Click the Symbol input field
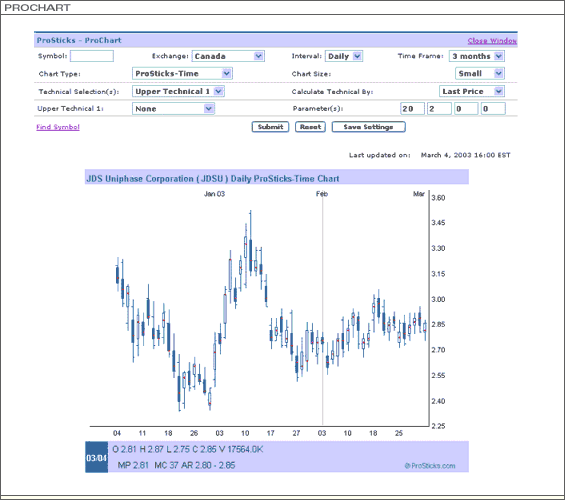The image size is (565, 500). pos(92,56)
